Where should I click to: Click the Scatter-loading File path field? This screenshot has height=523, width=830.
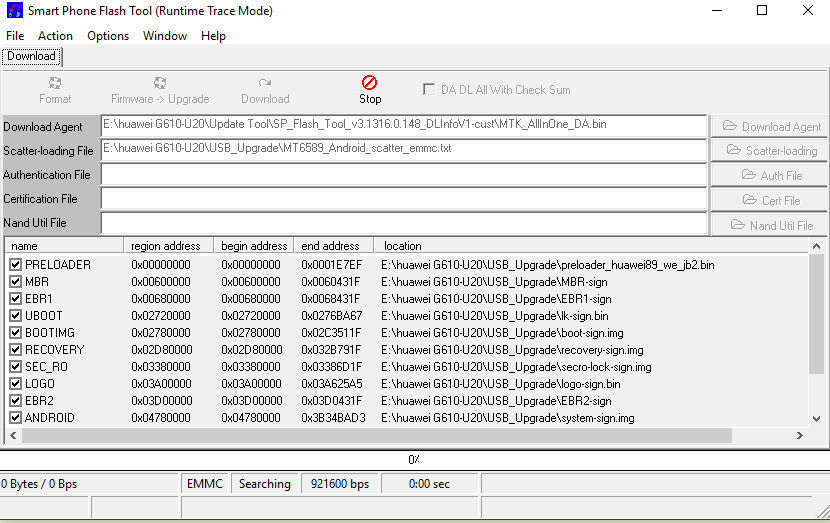404,150
